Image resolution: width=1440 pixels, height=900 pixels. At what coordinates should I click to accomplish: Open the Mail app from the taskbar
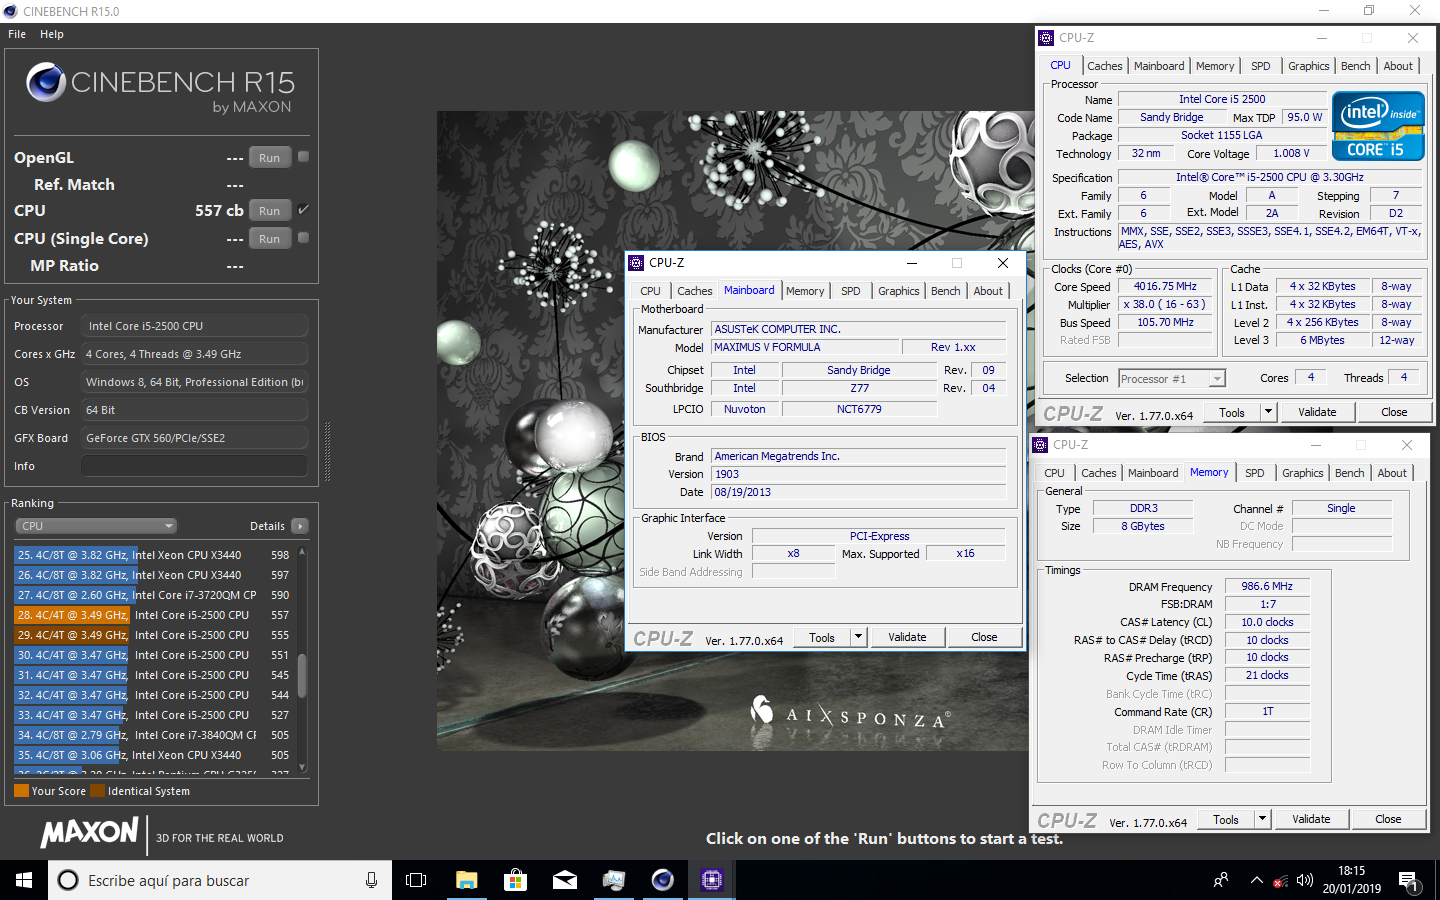tap(564, 880)
